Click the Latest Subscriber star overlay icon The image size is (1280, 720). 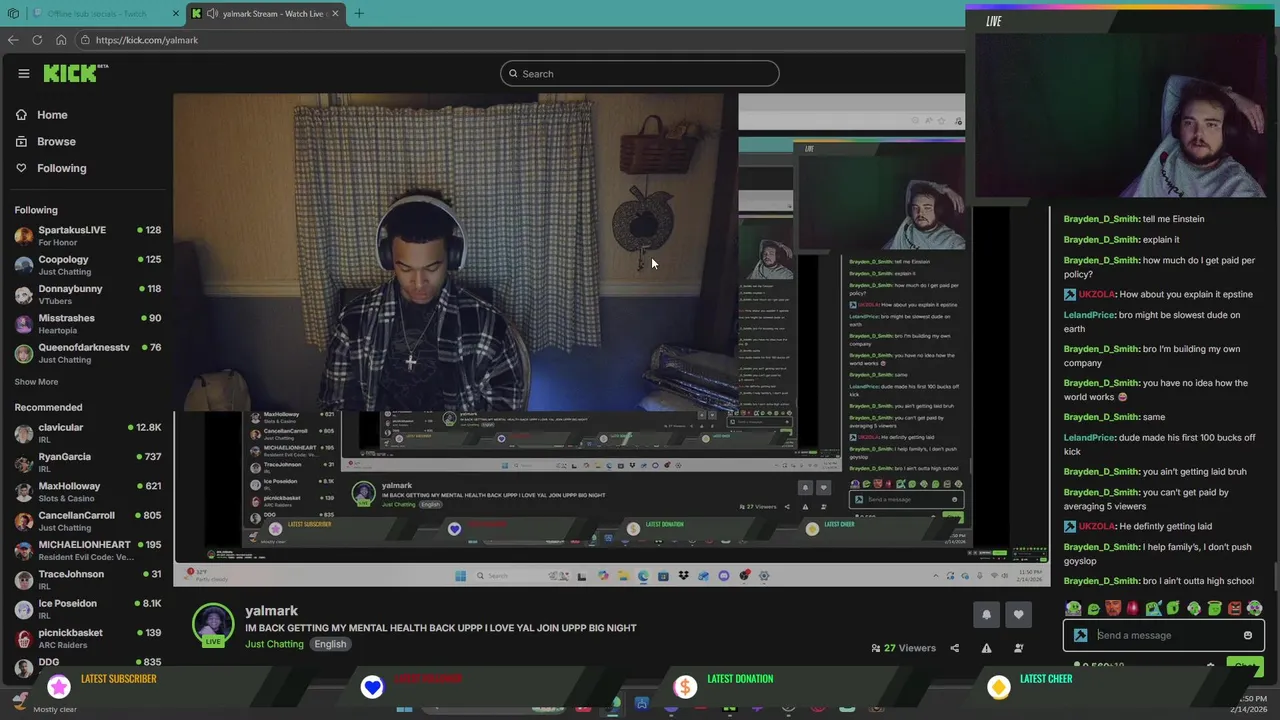(59, 686)
